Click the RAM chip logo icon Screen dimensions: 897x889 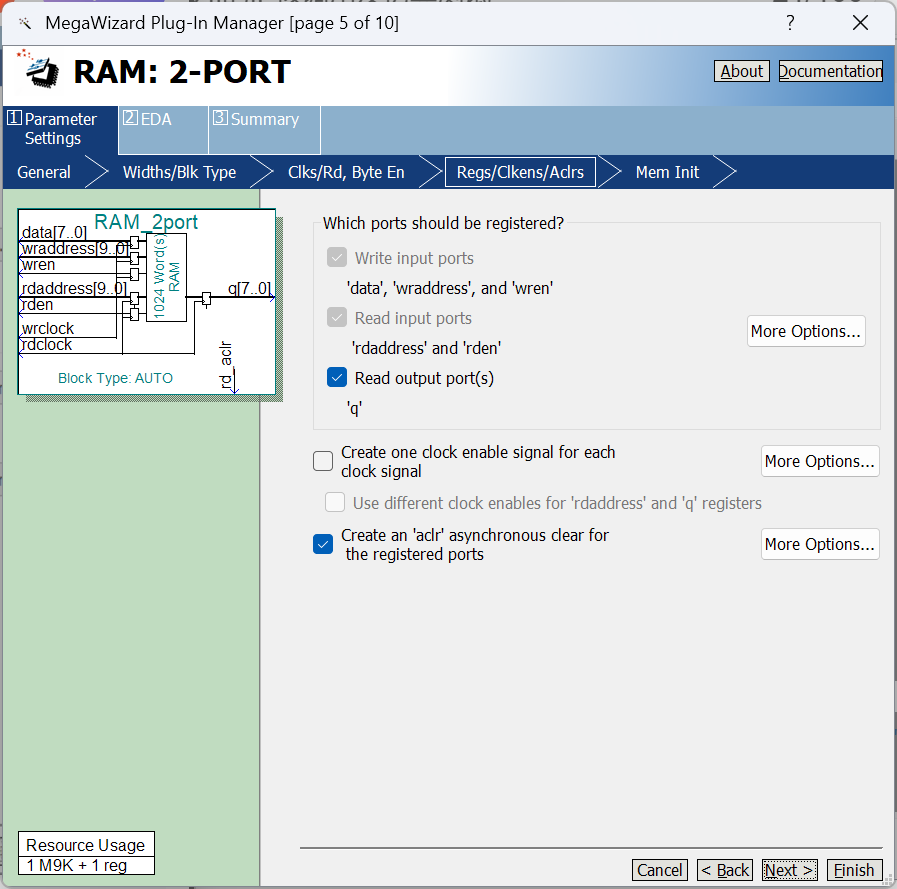tap(38, 70)
